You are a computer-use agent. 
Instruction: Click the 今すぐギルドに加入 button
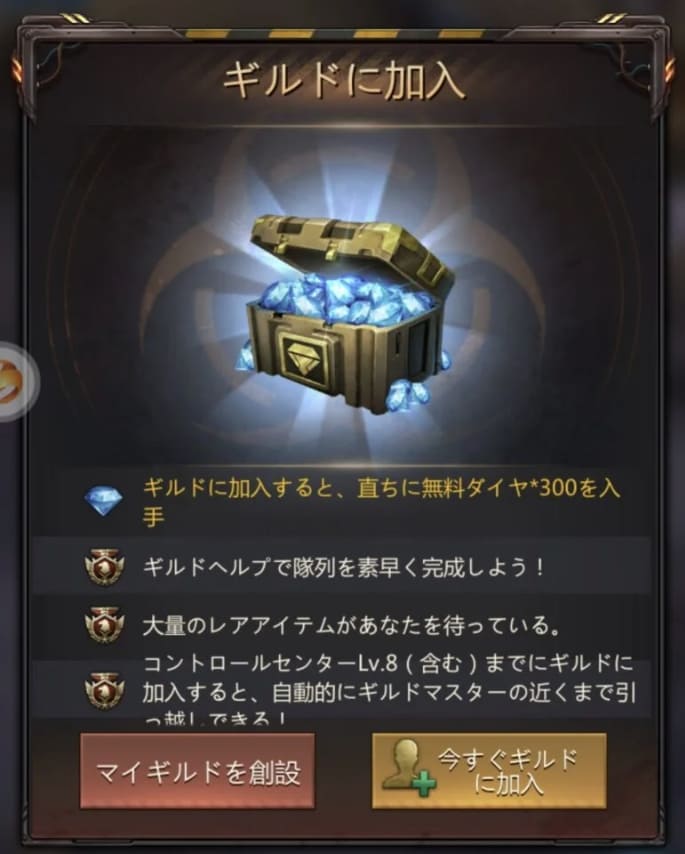coord(488,770)
